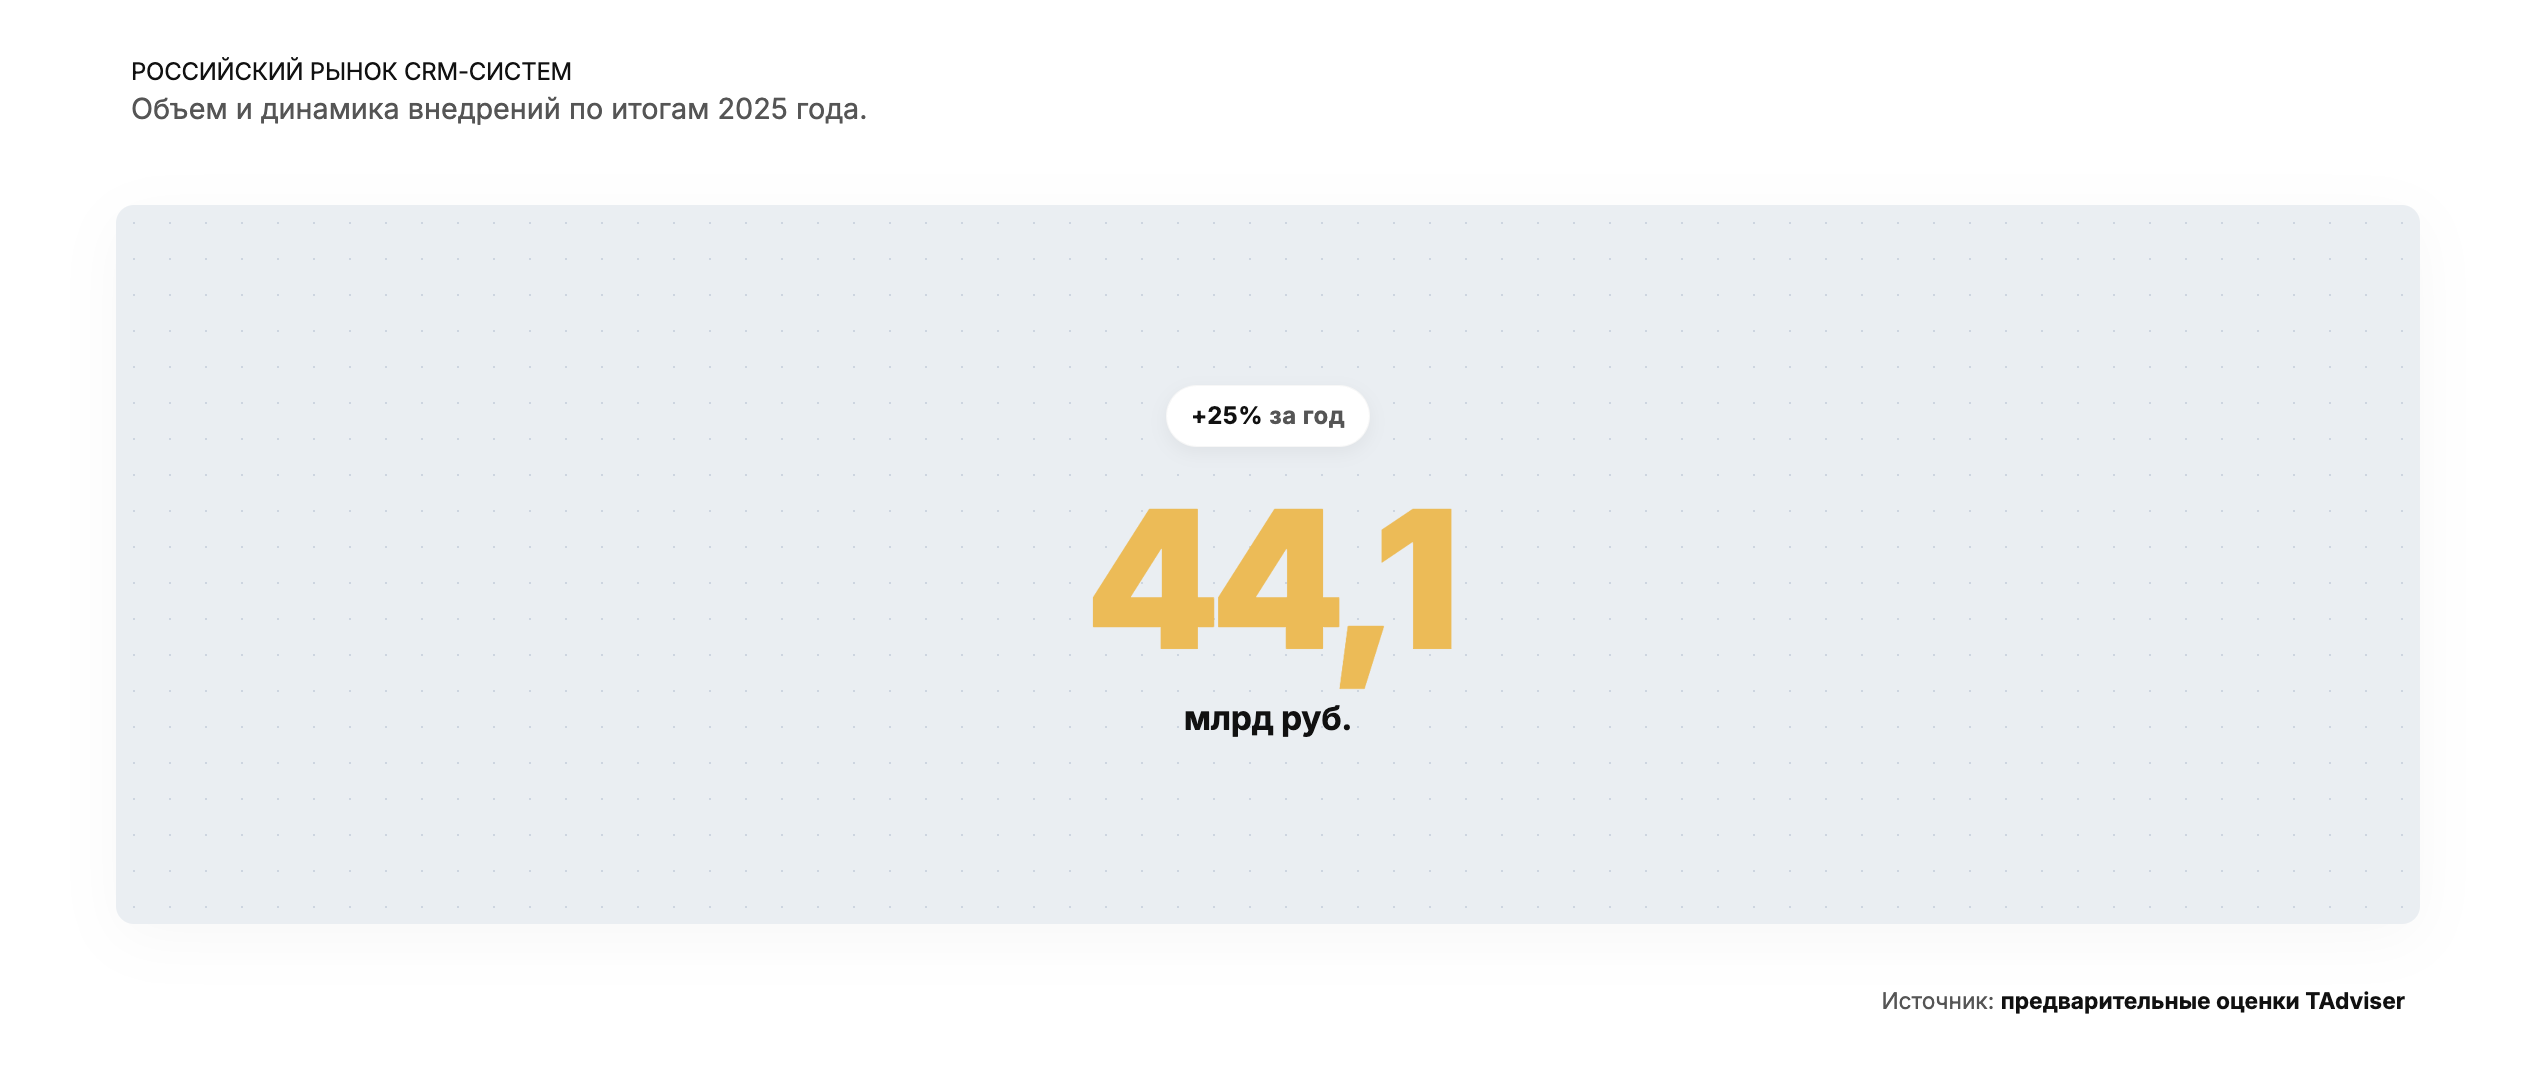Click the "+25%" value inside the badge

[x=1226, y=416]
